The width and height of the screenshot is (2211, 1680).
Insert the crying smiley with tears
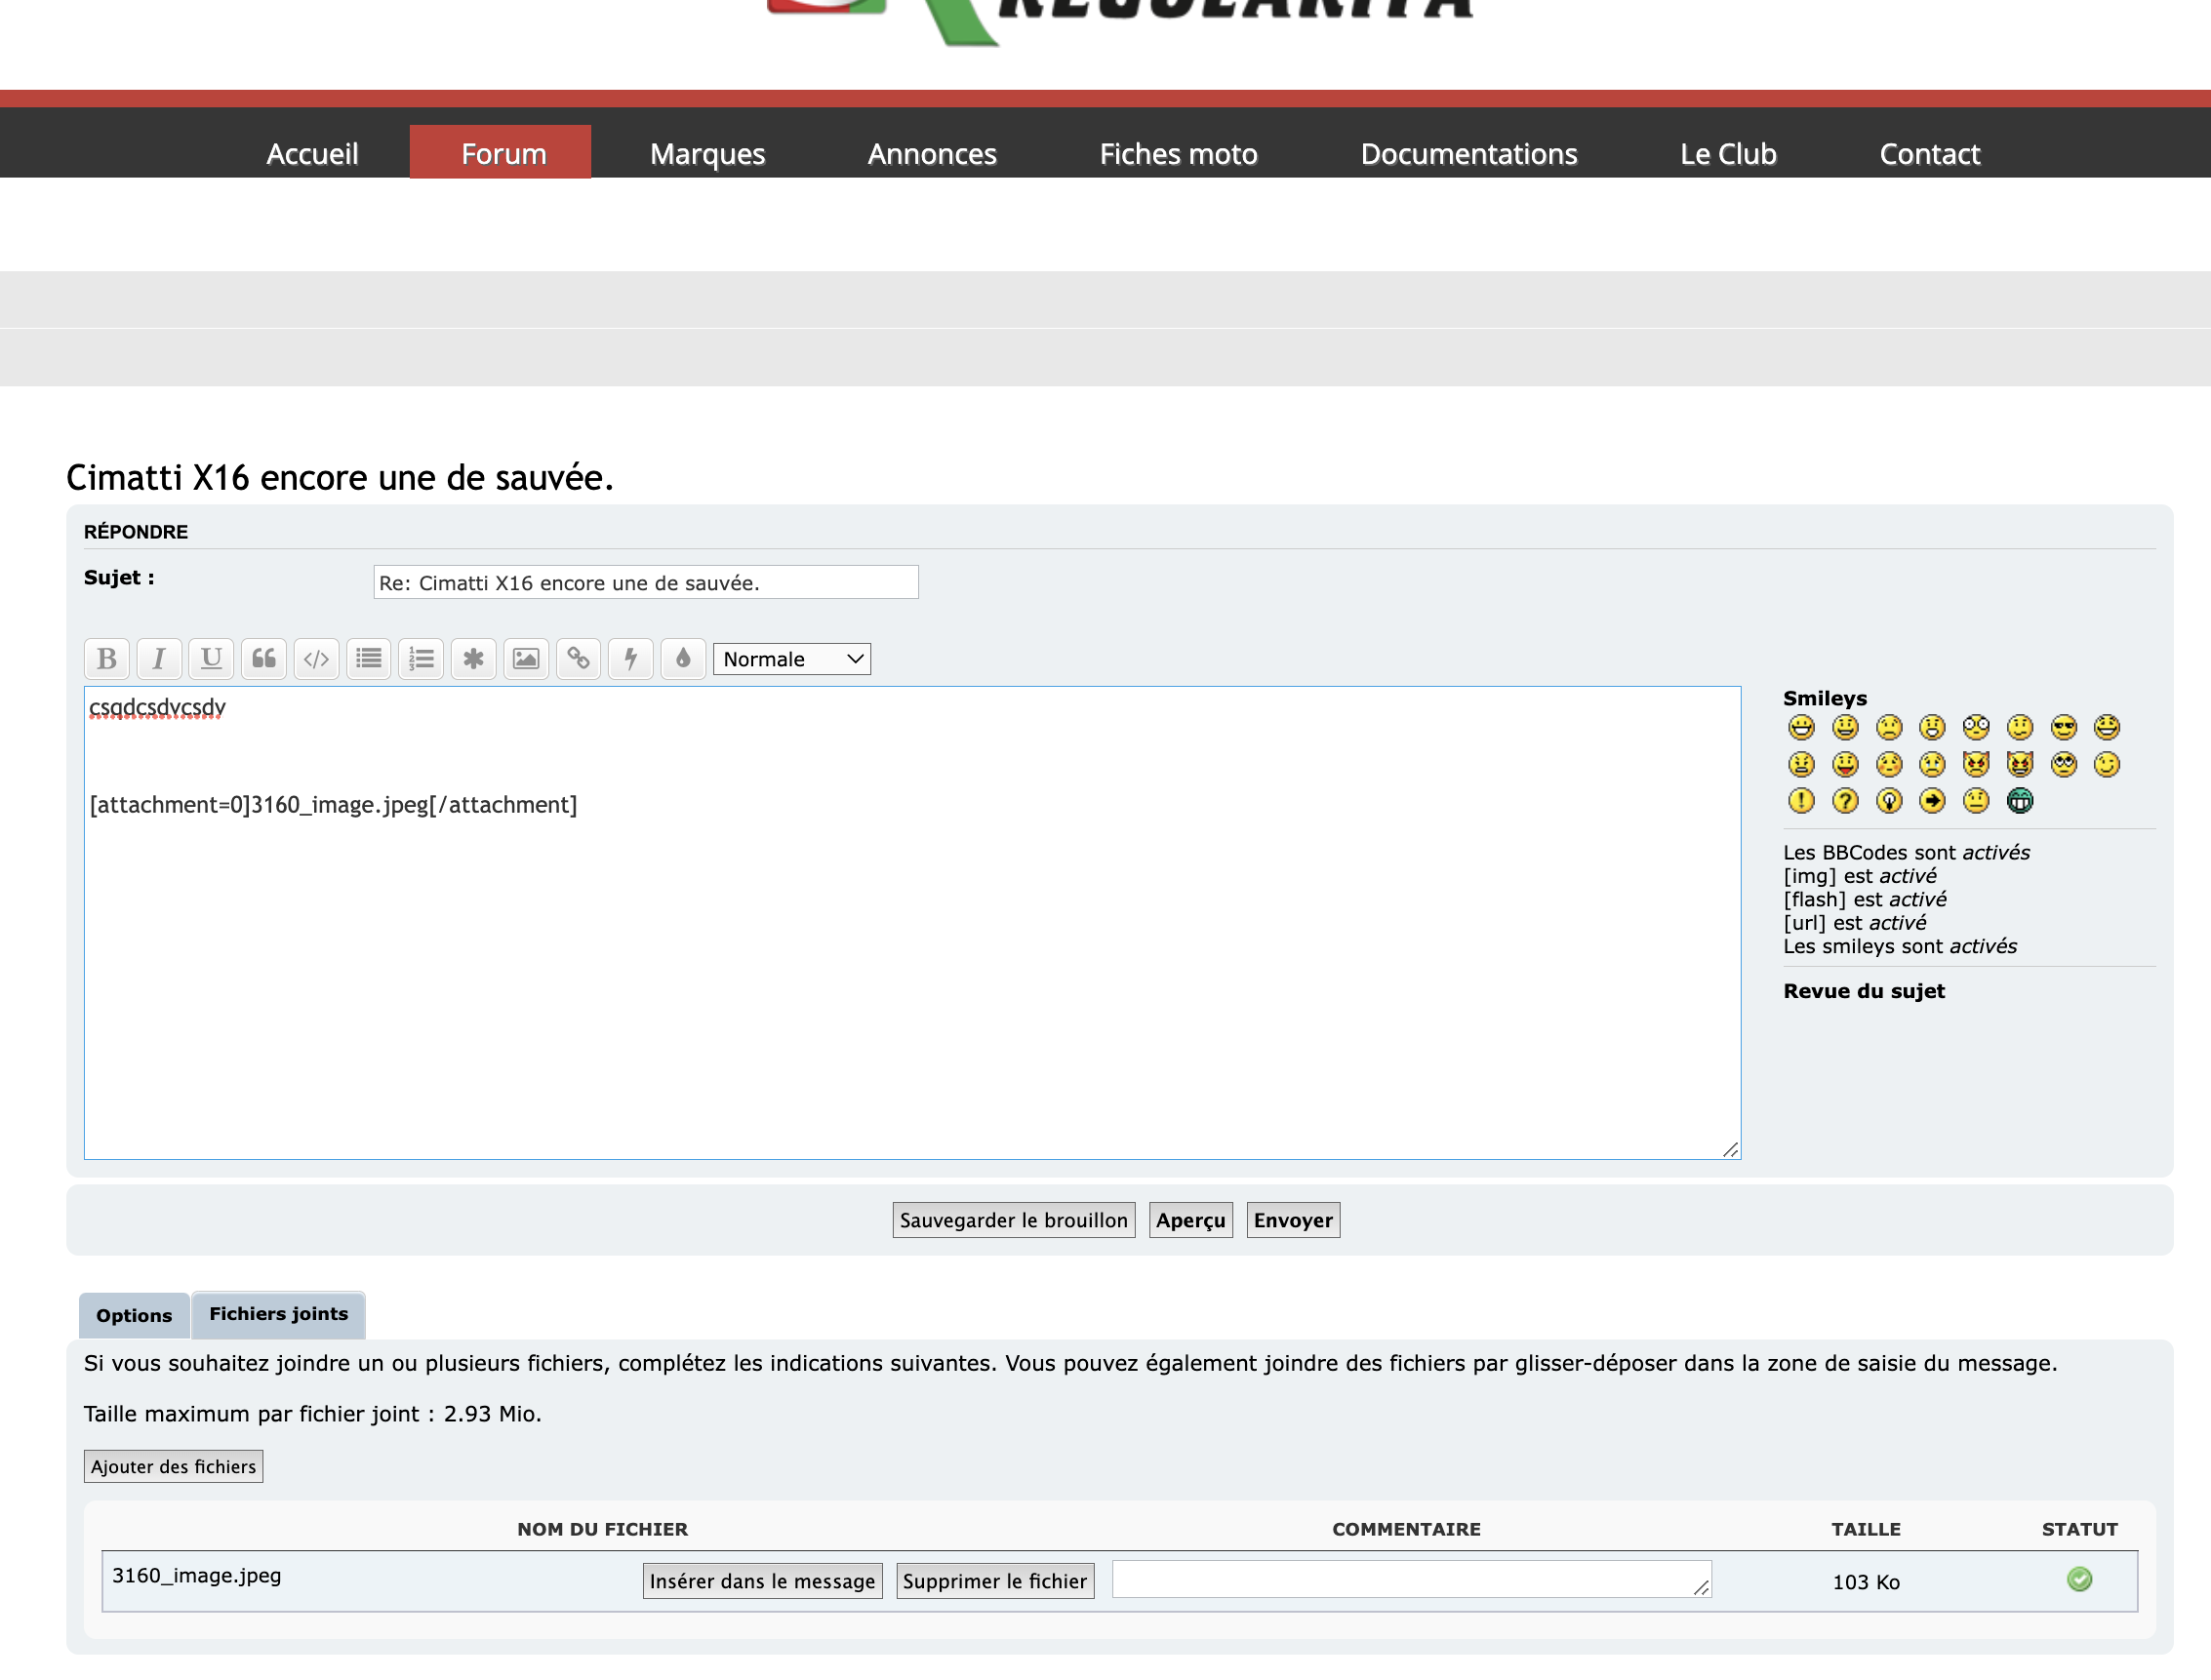pos(1933,765)
